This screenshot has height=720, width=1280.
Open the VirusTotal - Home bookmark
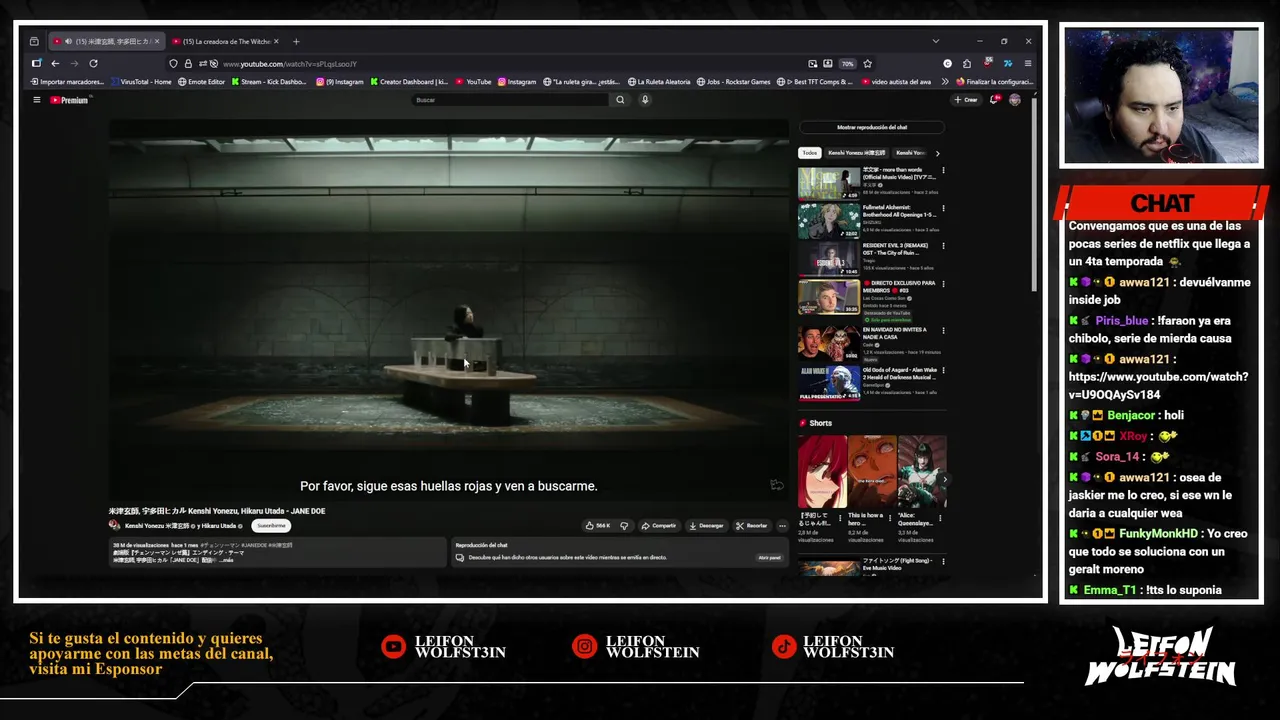point(141,82)
